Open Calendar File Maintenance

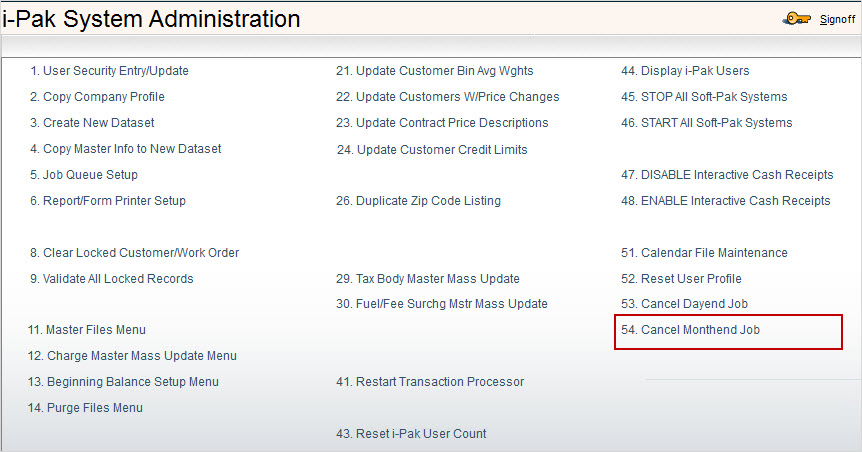pos(704,253)
